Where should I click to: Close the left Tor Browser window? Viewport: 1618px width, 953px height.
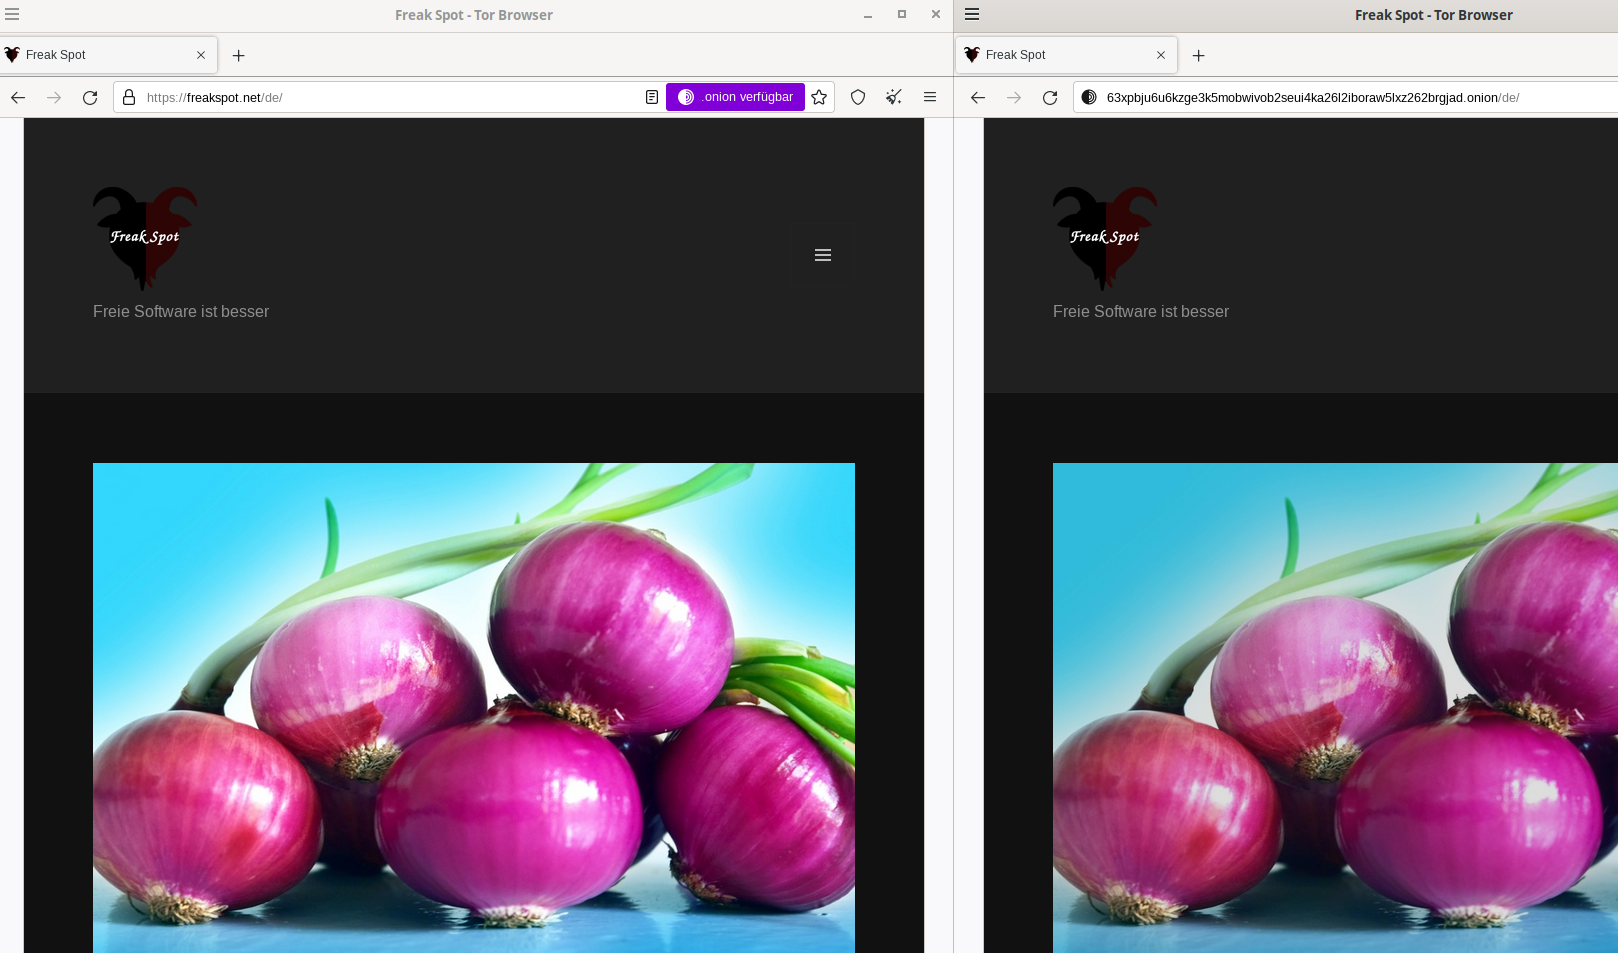coord(936,15)
